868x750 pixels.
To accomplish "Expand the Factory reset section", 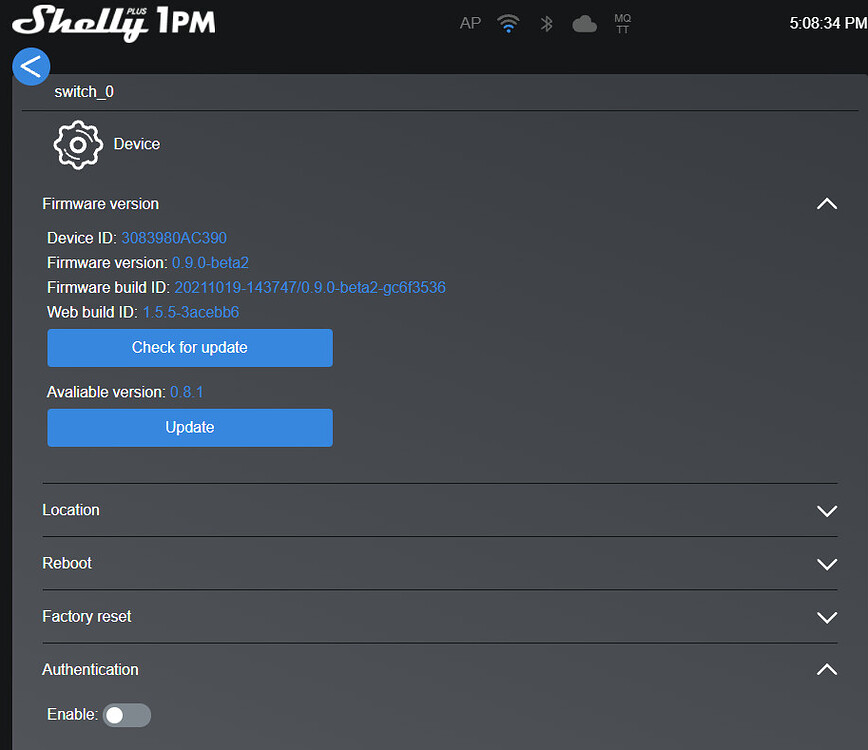I will (827, 617).
